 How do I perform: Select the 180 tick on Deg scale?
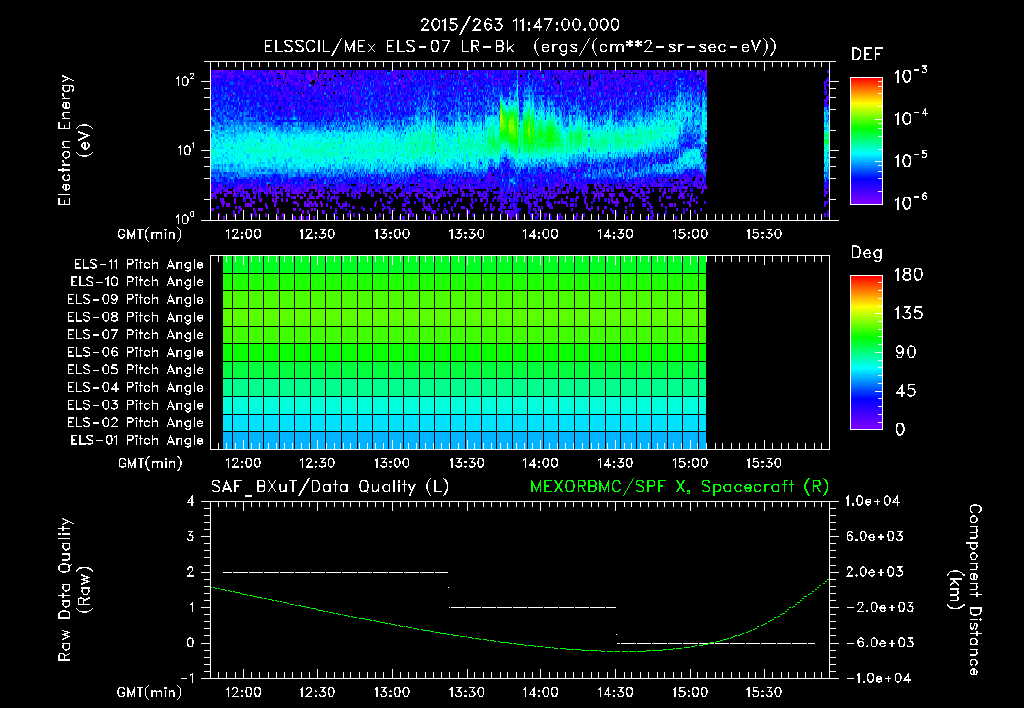[x=908, y=275]
